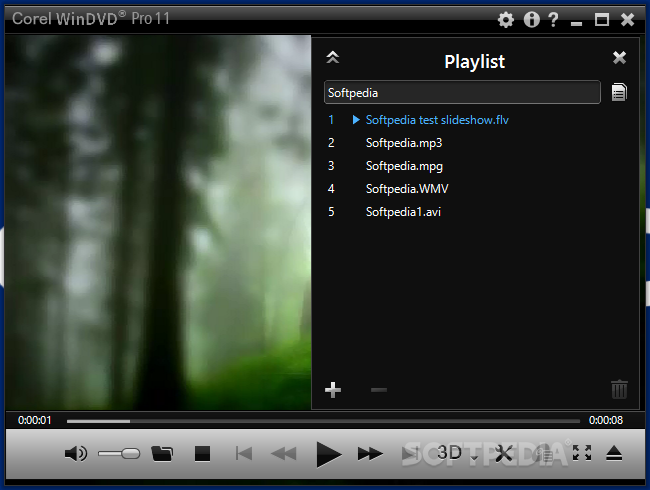Add a file with the plus icon
This screenshot has height=490, width=650.
point(333,390)
